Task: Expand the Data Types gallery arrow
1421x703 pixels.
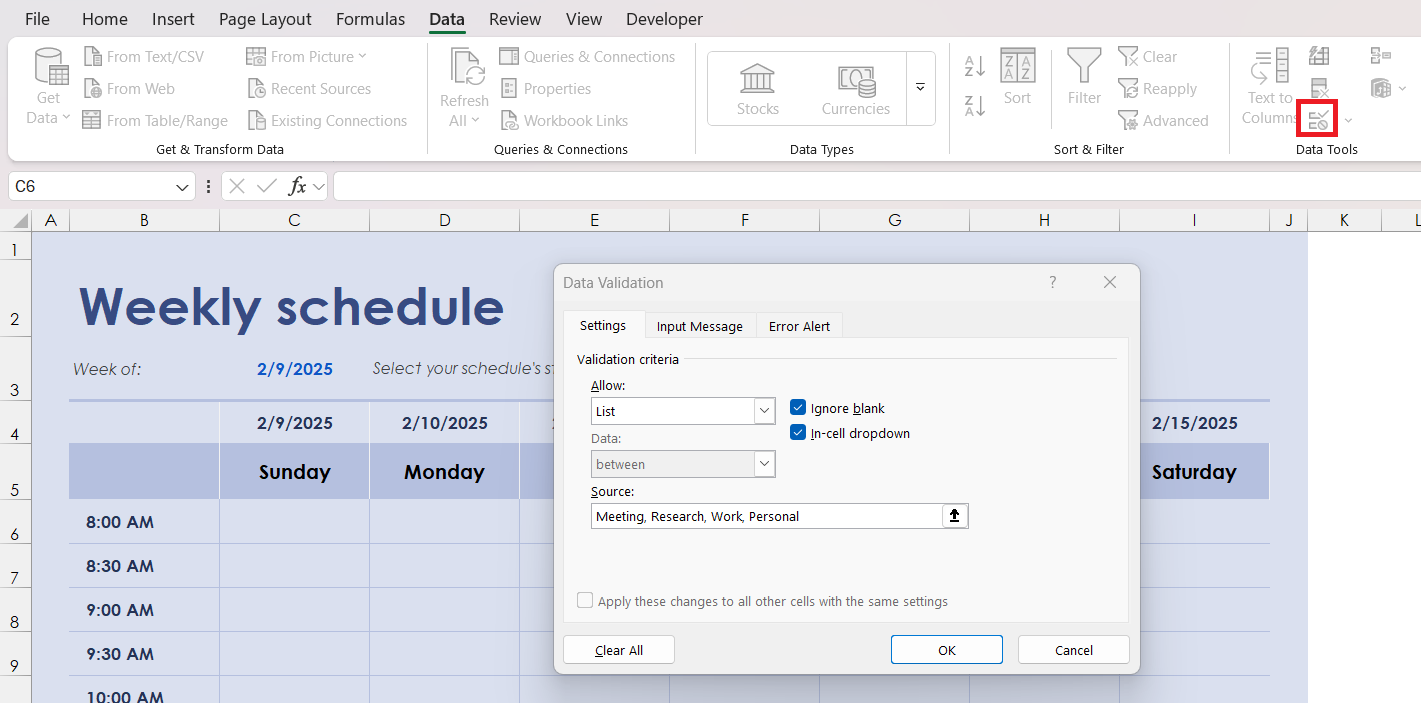Action: [x=920, y=88]
